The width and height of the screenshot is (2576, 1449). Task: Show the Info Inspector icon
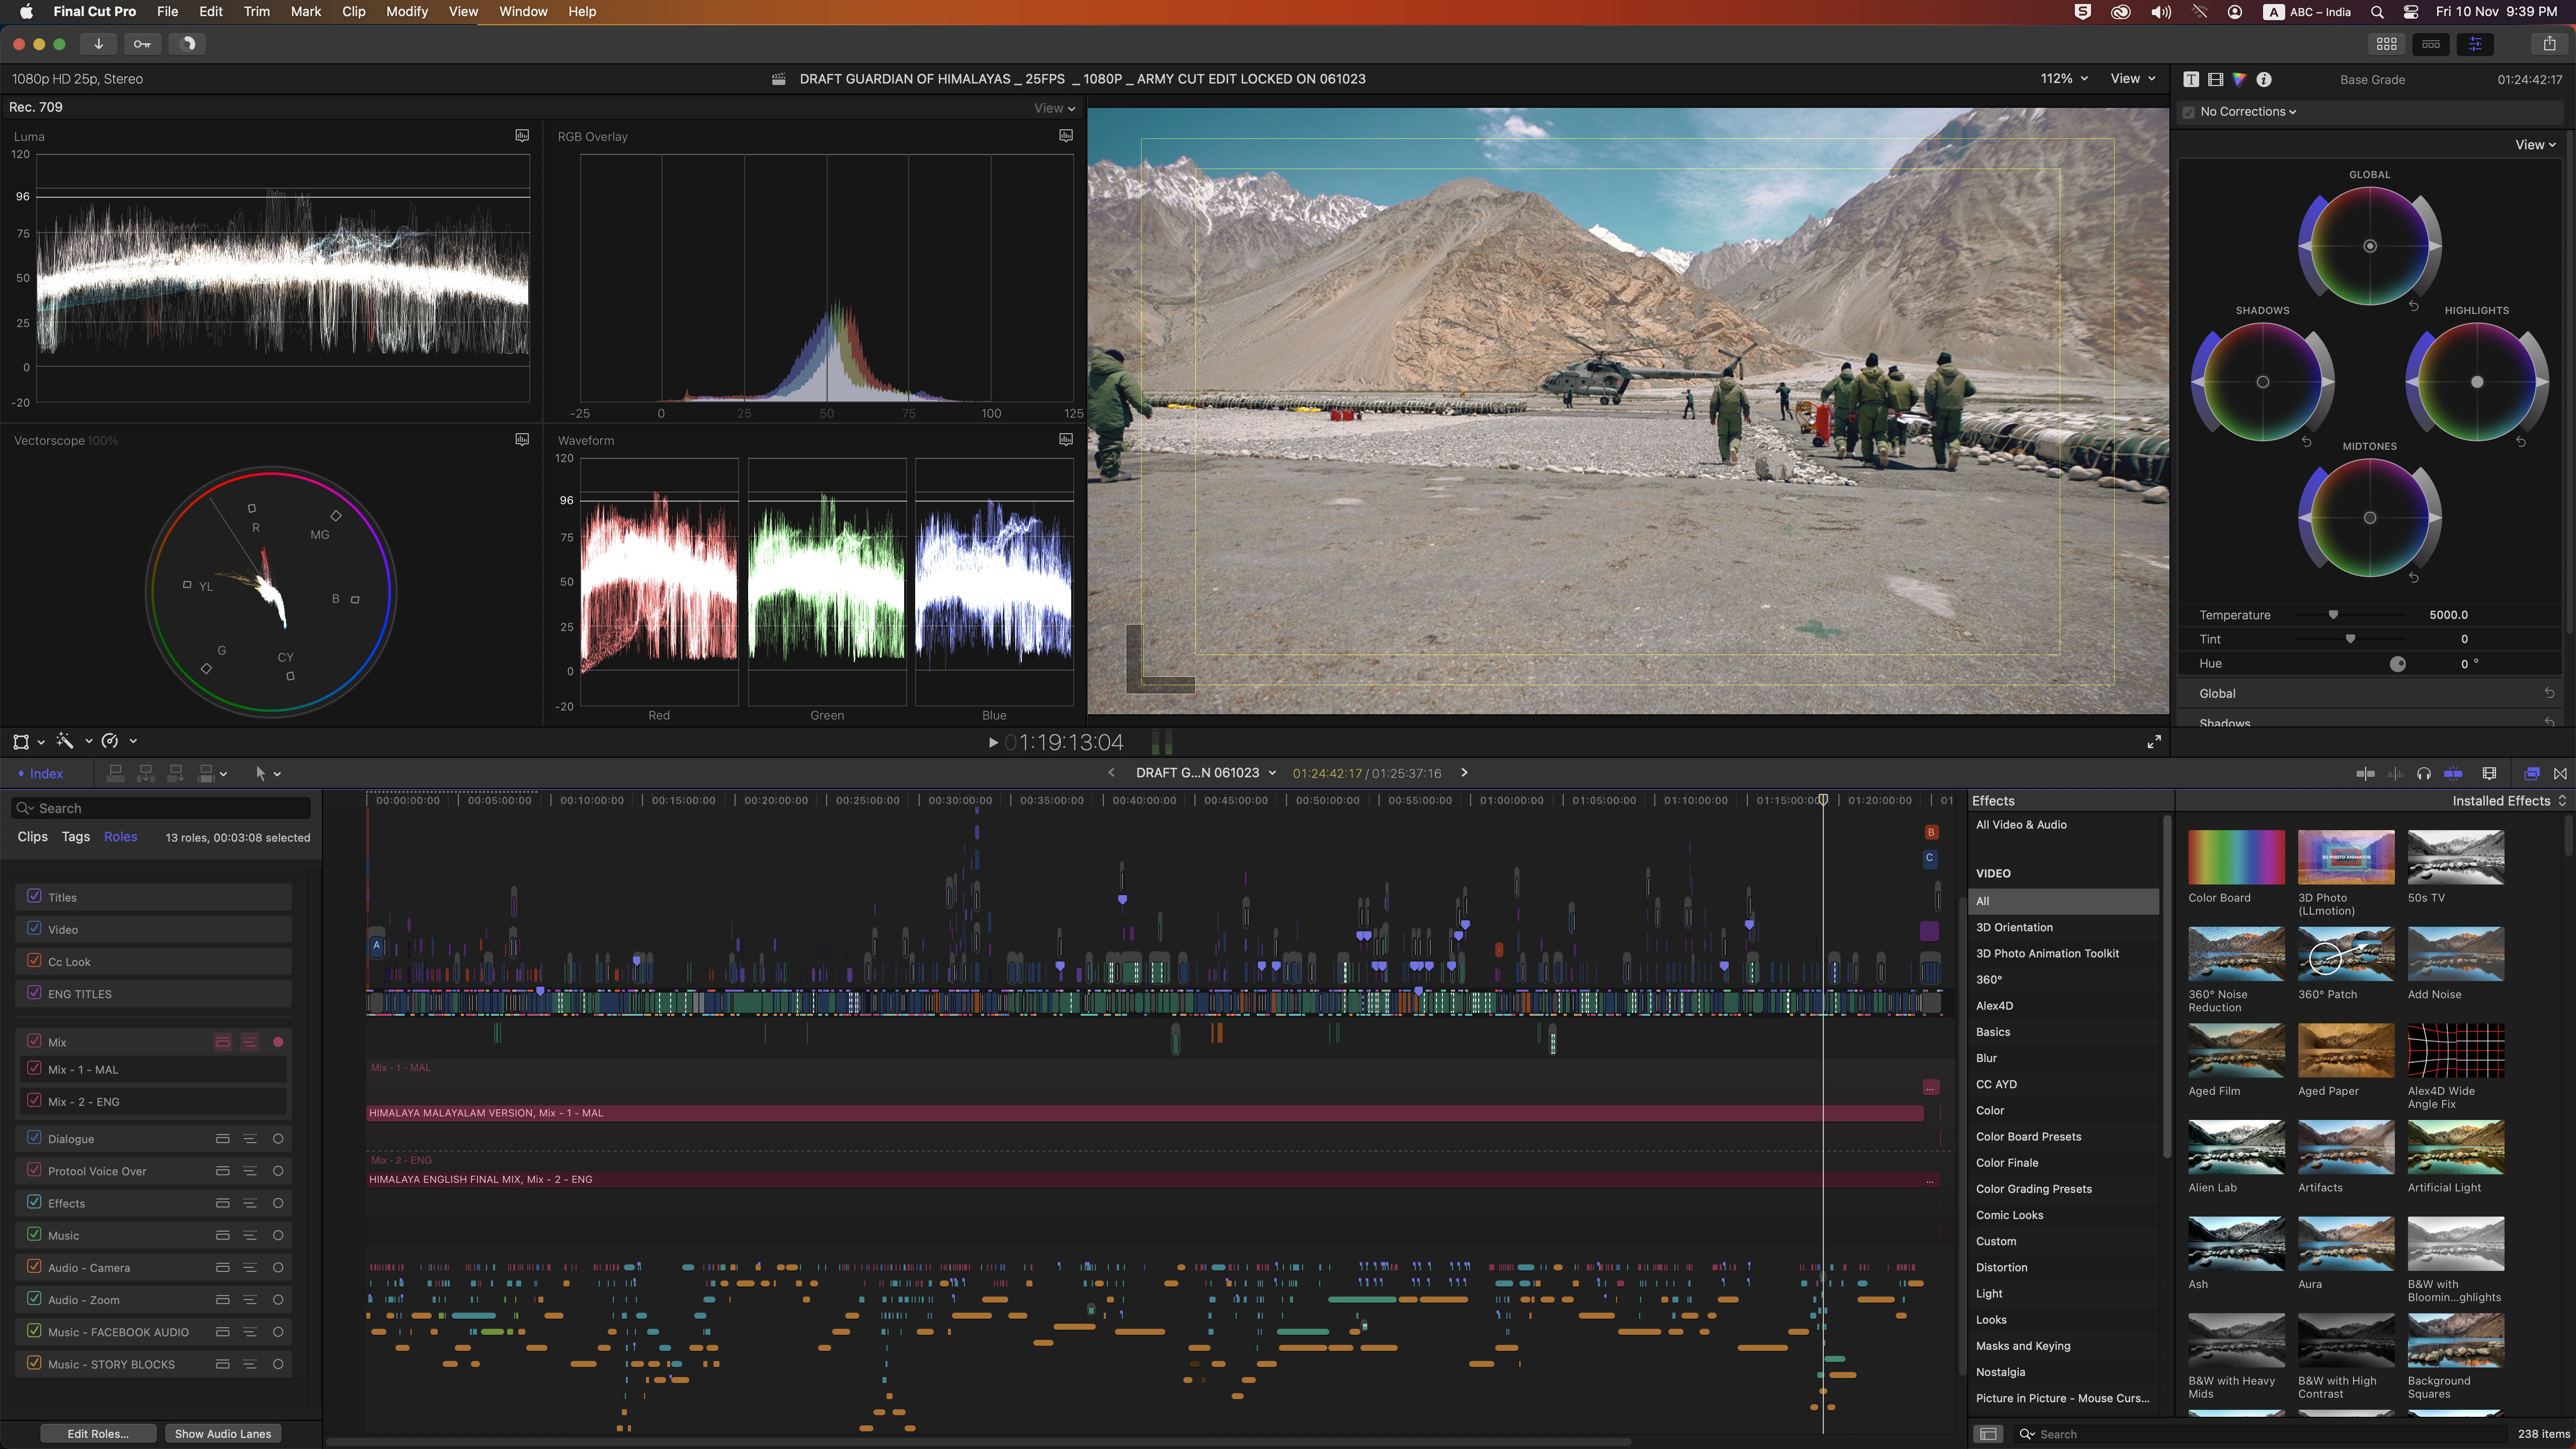pos(2264,79)
